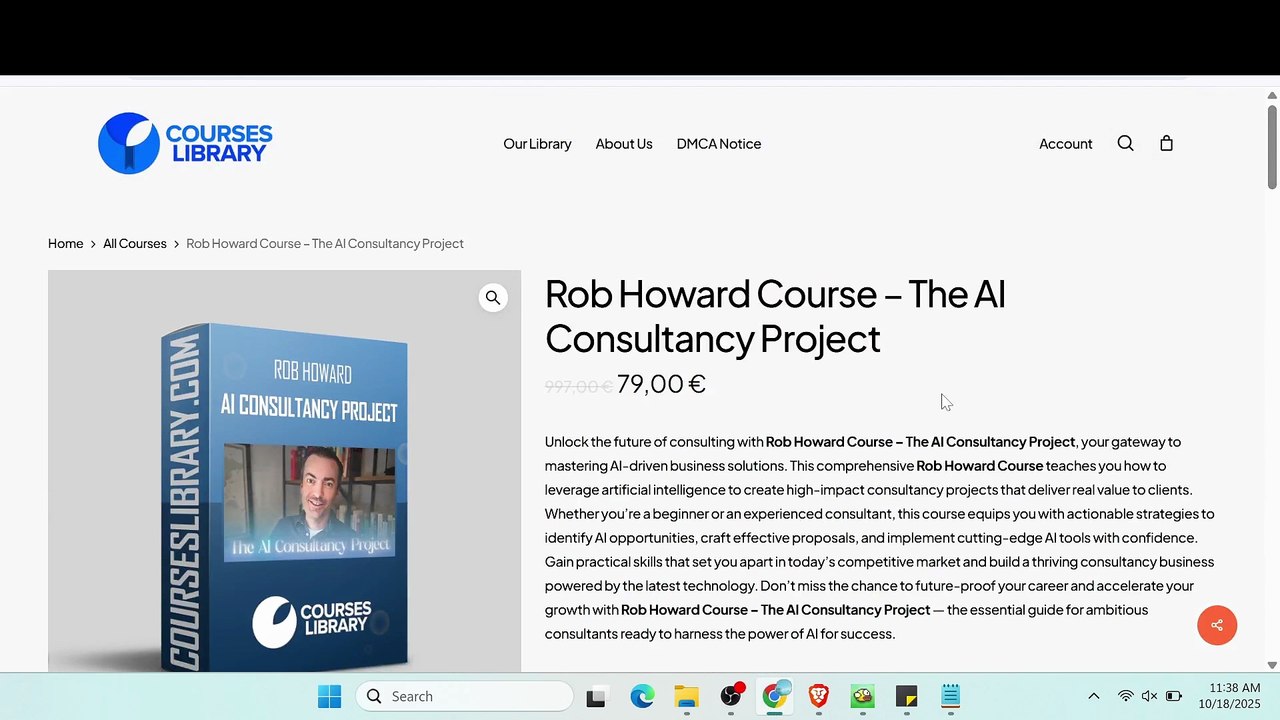The image size is (1280, 720).
Task: Open File Explorer from the taskbar
Action: tap(686, 697)
